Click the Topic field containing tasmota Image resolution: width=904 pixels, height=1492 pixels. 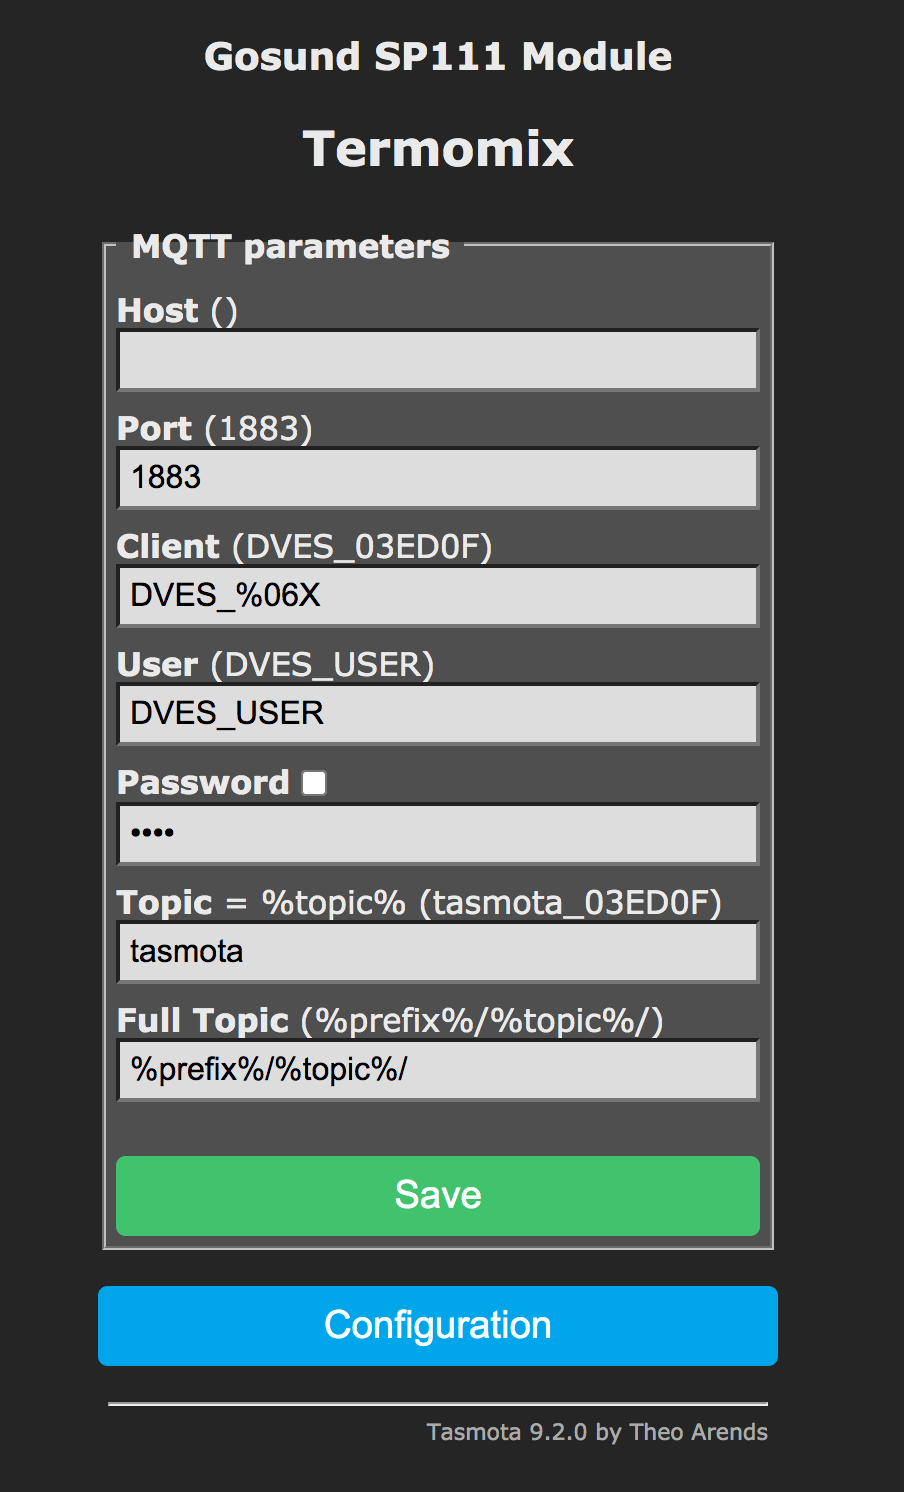tap(438, 952)
